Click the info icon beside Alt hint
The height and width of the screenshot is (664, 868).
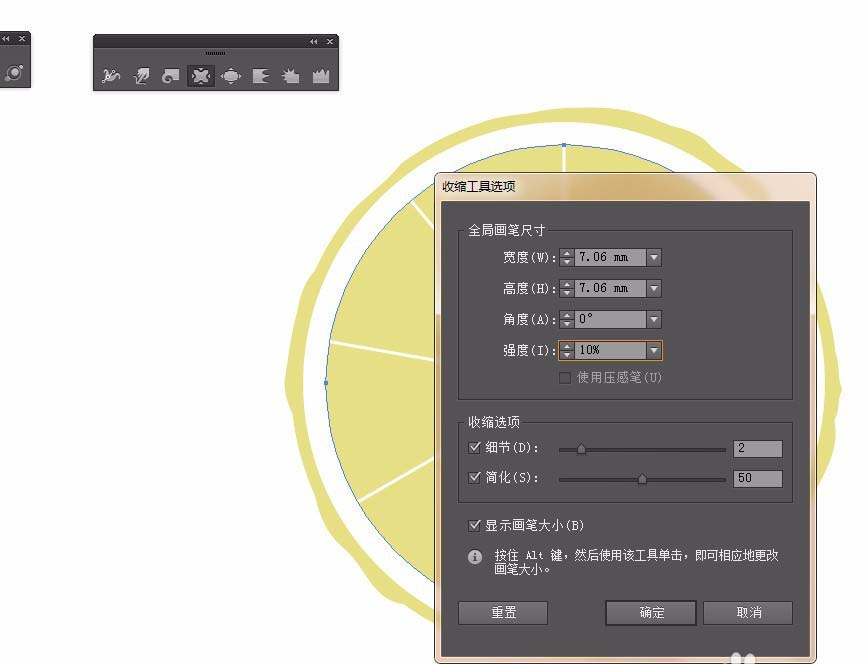[x=474, y=557]
